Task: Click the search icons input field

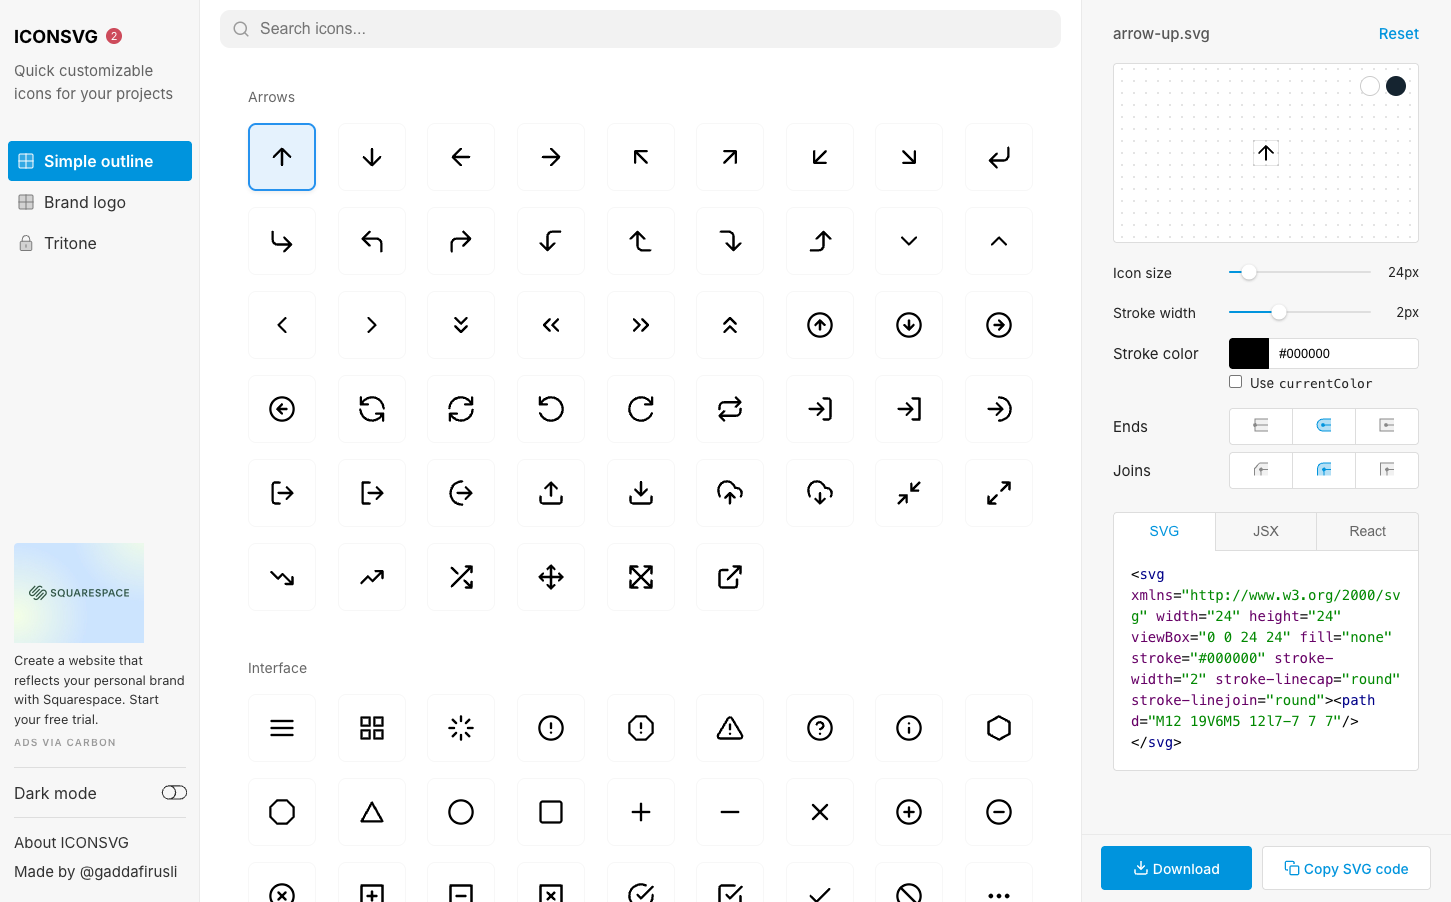Action: pyautogui.click(x=639, y=28)
